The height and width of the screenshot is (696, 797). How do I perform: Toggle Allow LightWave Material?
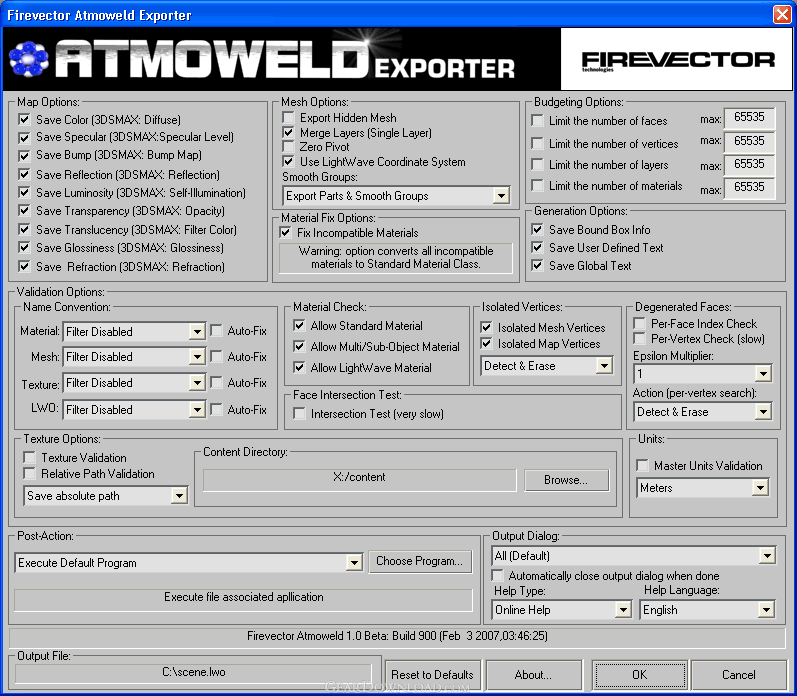click(x=299, y=367)
